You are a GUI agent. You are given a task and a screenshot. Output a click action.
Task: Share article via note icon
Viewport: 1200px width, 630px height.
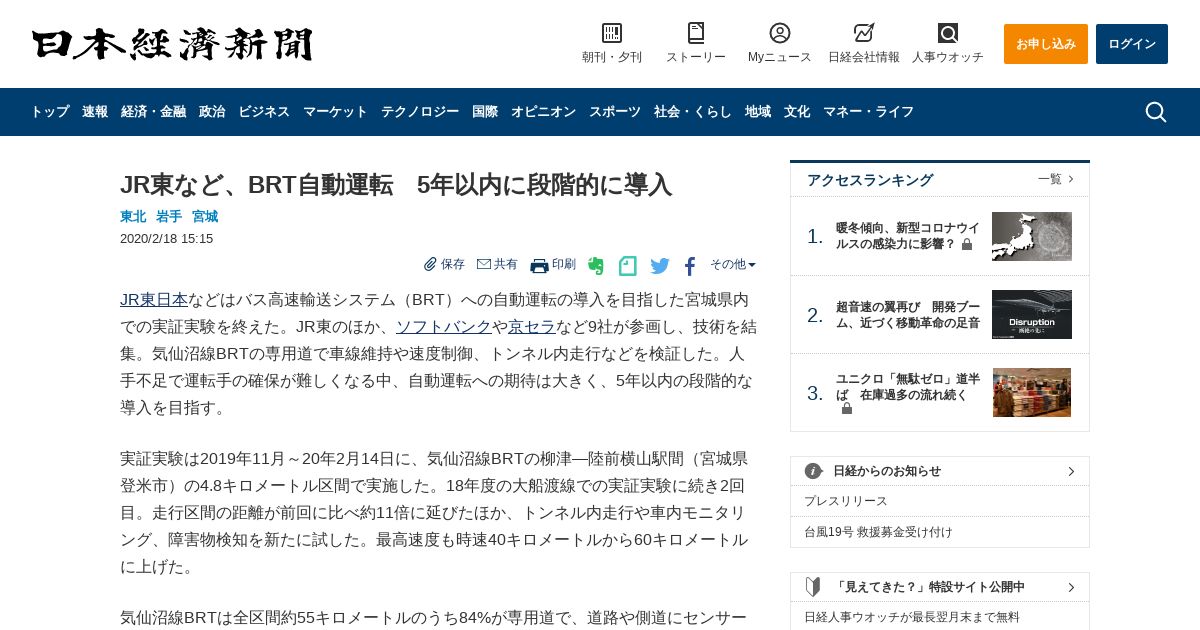click(627, 266)
